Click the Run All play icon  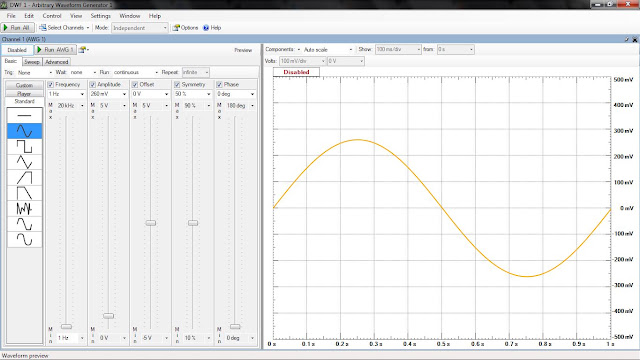tap(6, 28)
